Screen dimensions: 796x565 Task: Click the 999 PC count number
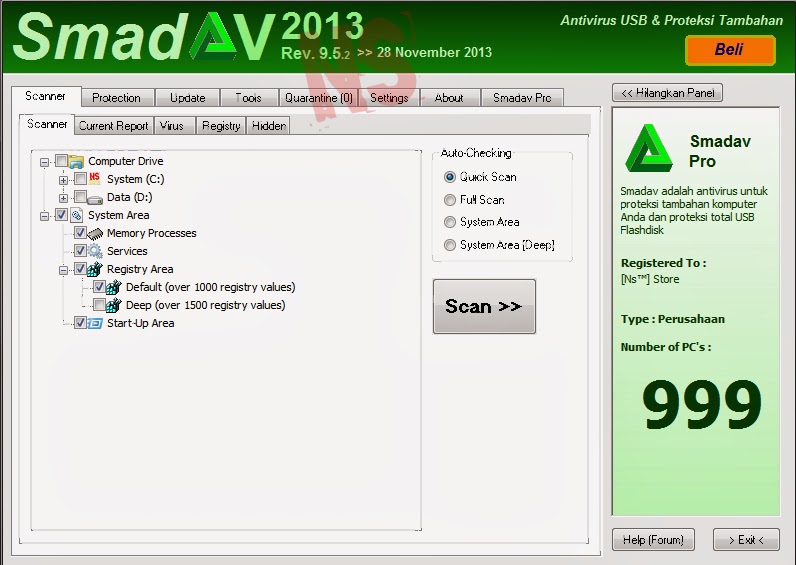[x=702, y=405]
